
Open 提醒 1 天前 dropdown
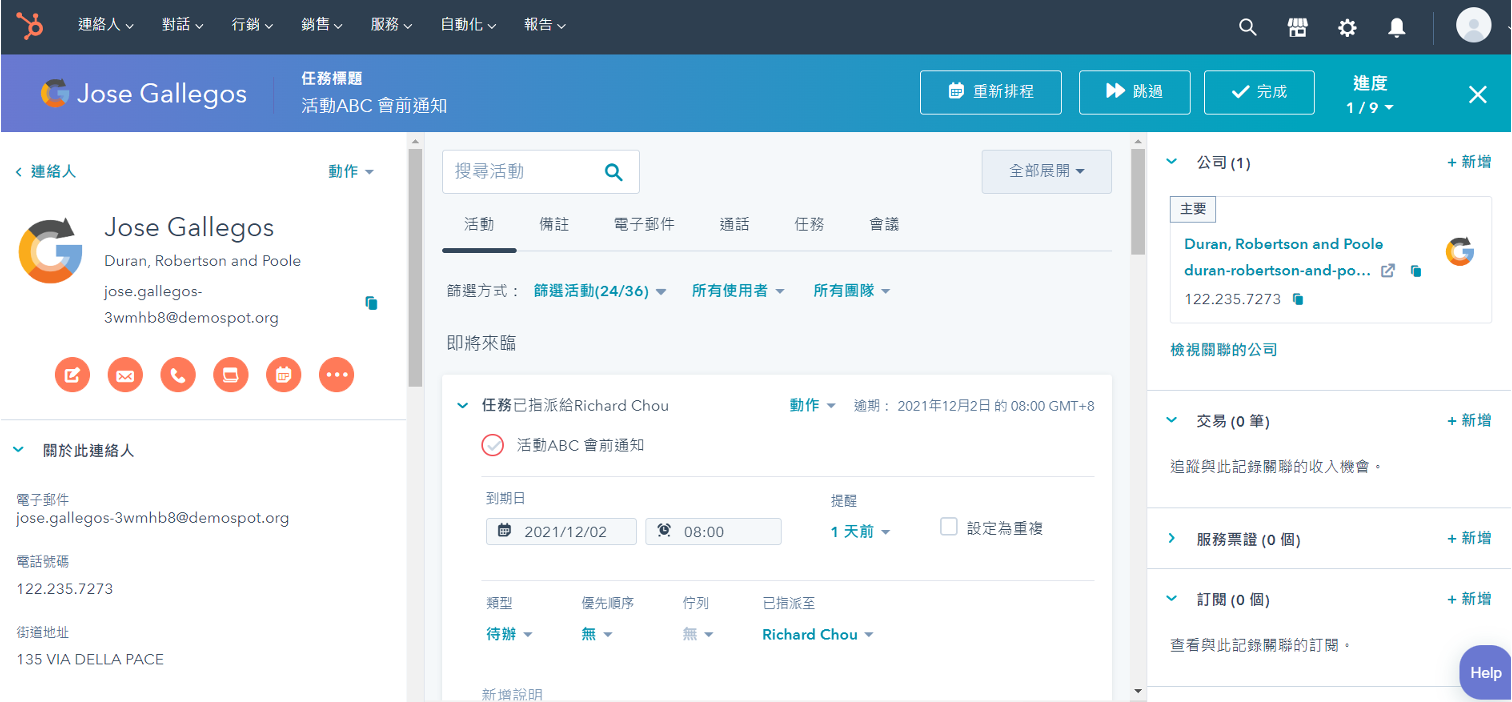pyautogui.click(x=860, y=532)
